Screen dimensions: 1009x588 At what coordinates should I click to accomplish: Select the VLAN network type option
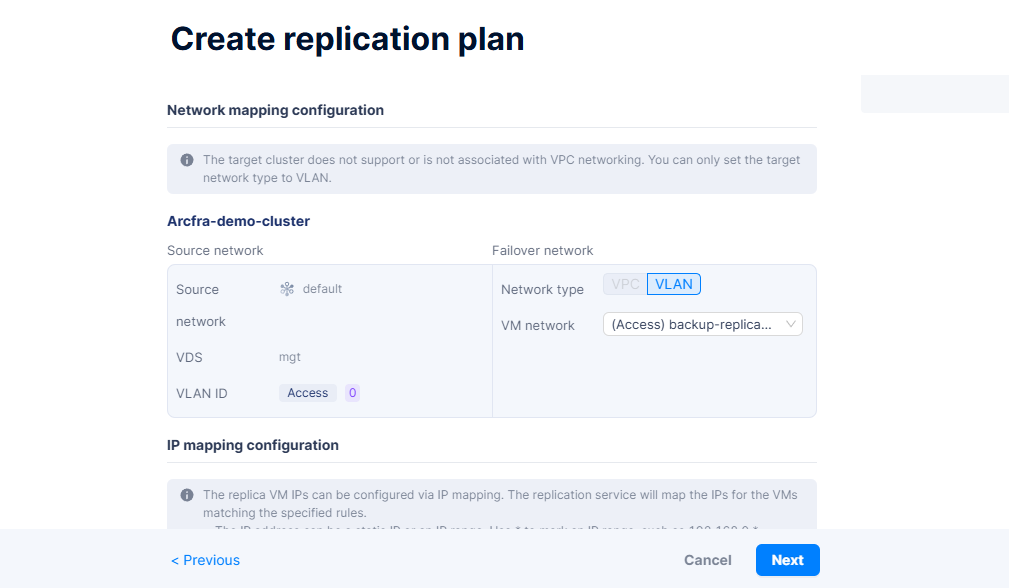(x=674, y=284)
